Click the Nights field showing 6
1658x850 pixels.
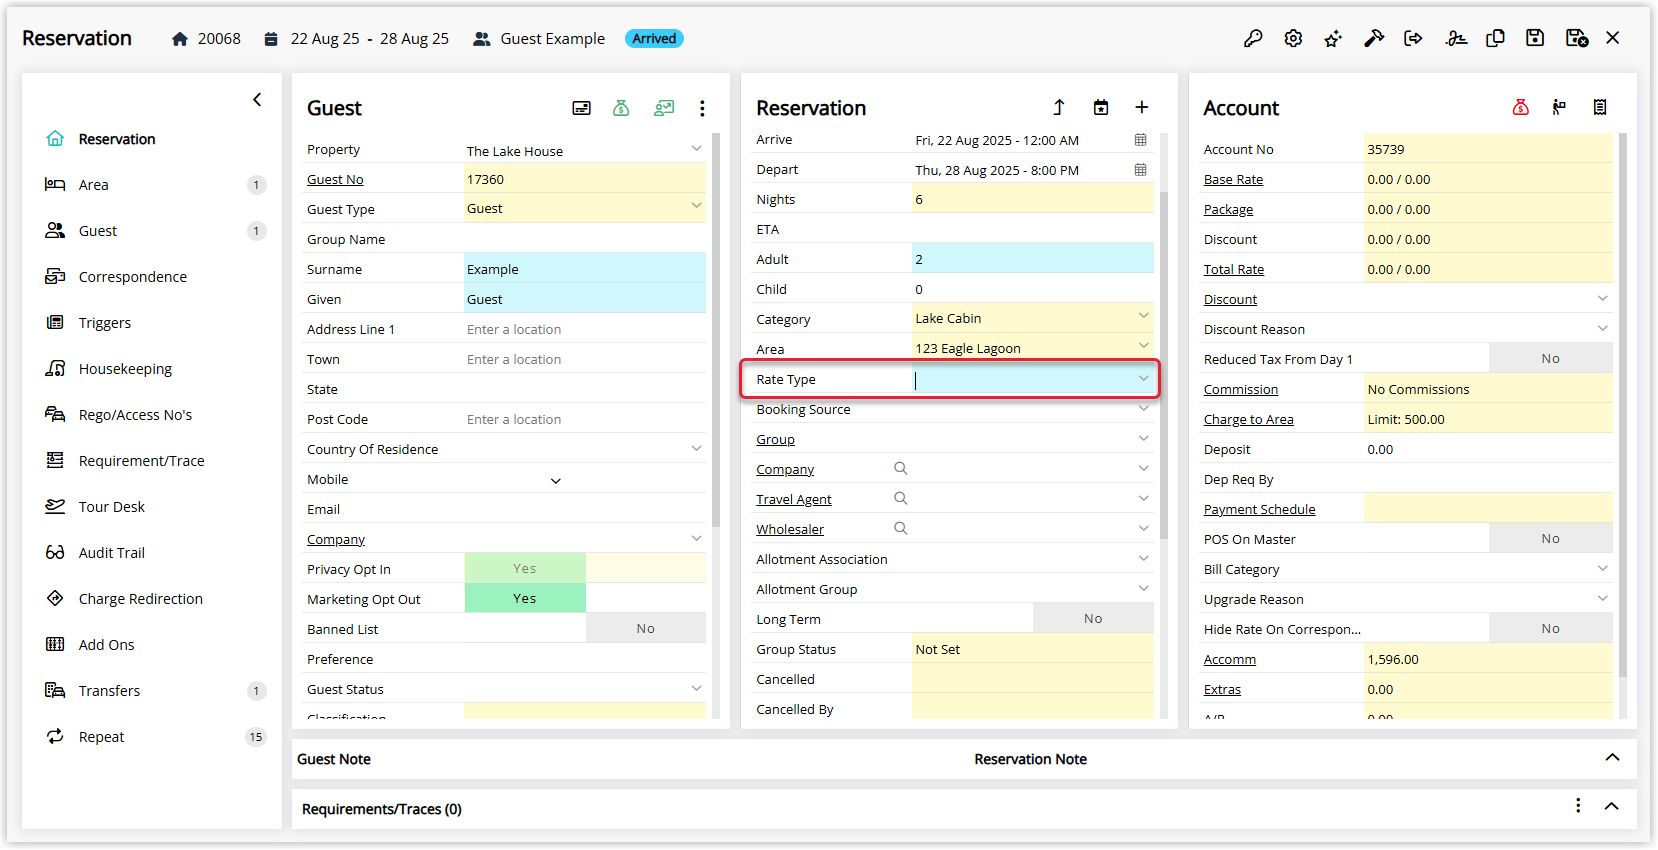coord(1033,198)
